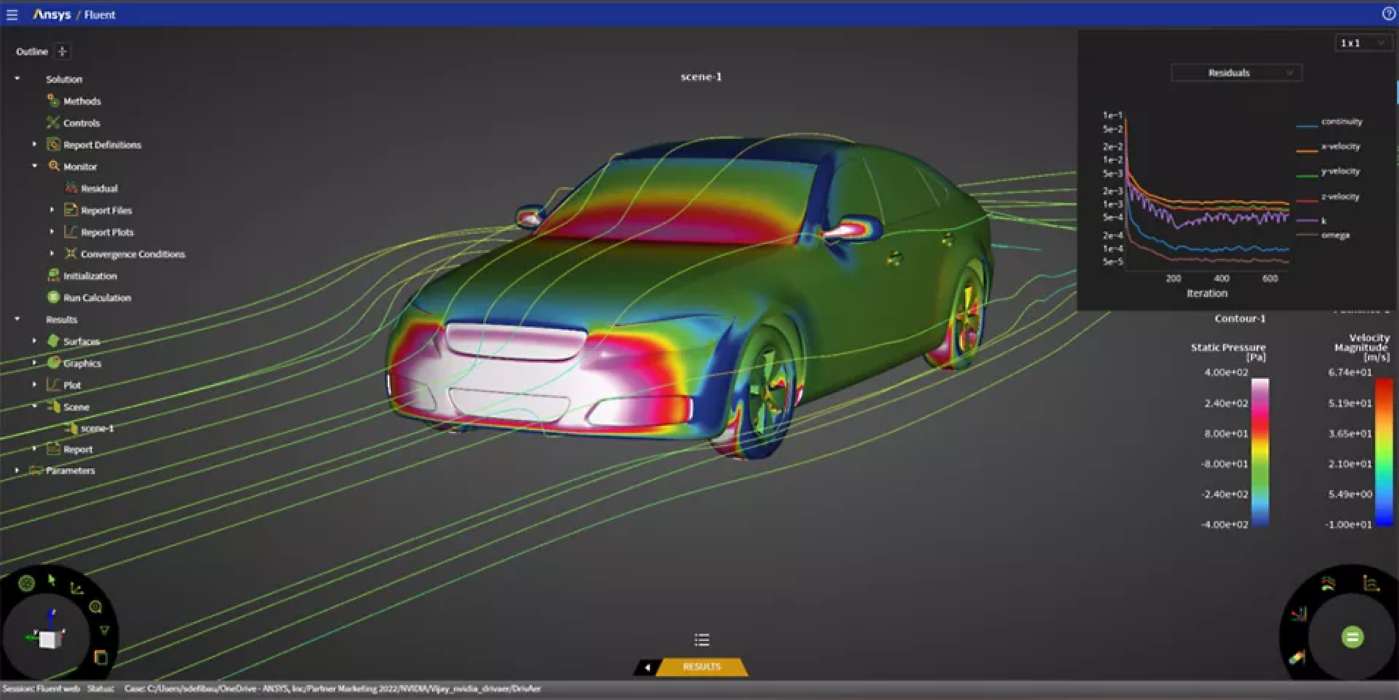Collapse the Monitor tree node

click(x=34, y=166)
